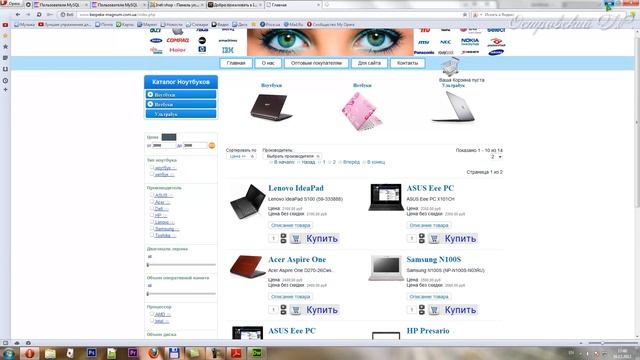Click the pink netbook category thumbnail
The height and width of the screenshot is (360, 640).
[x=362, y=111]
